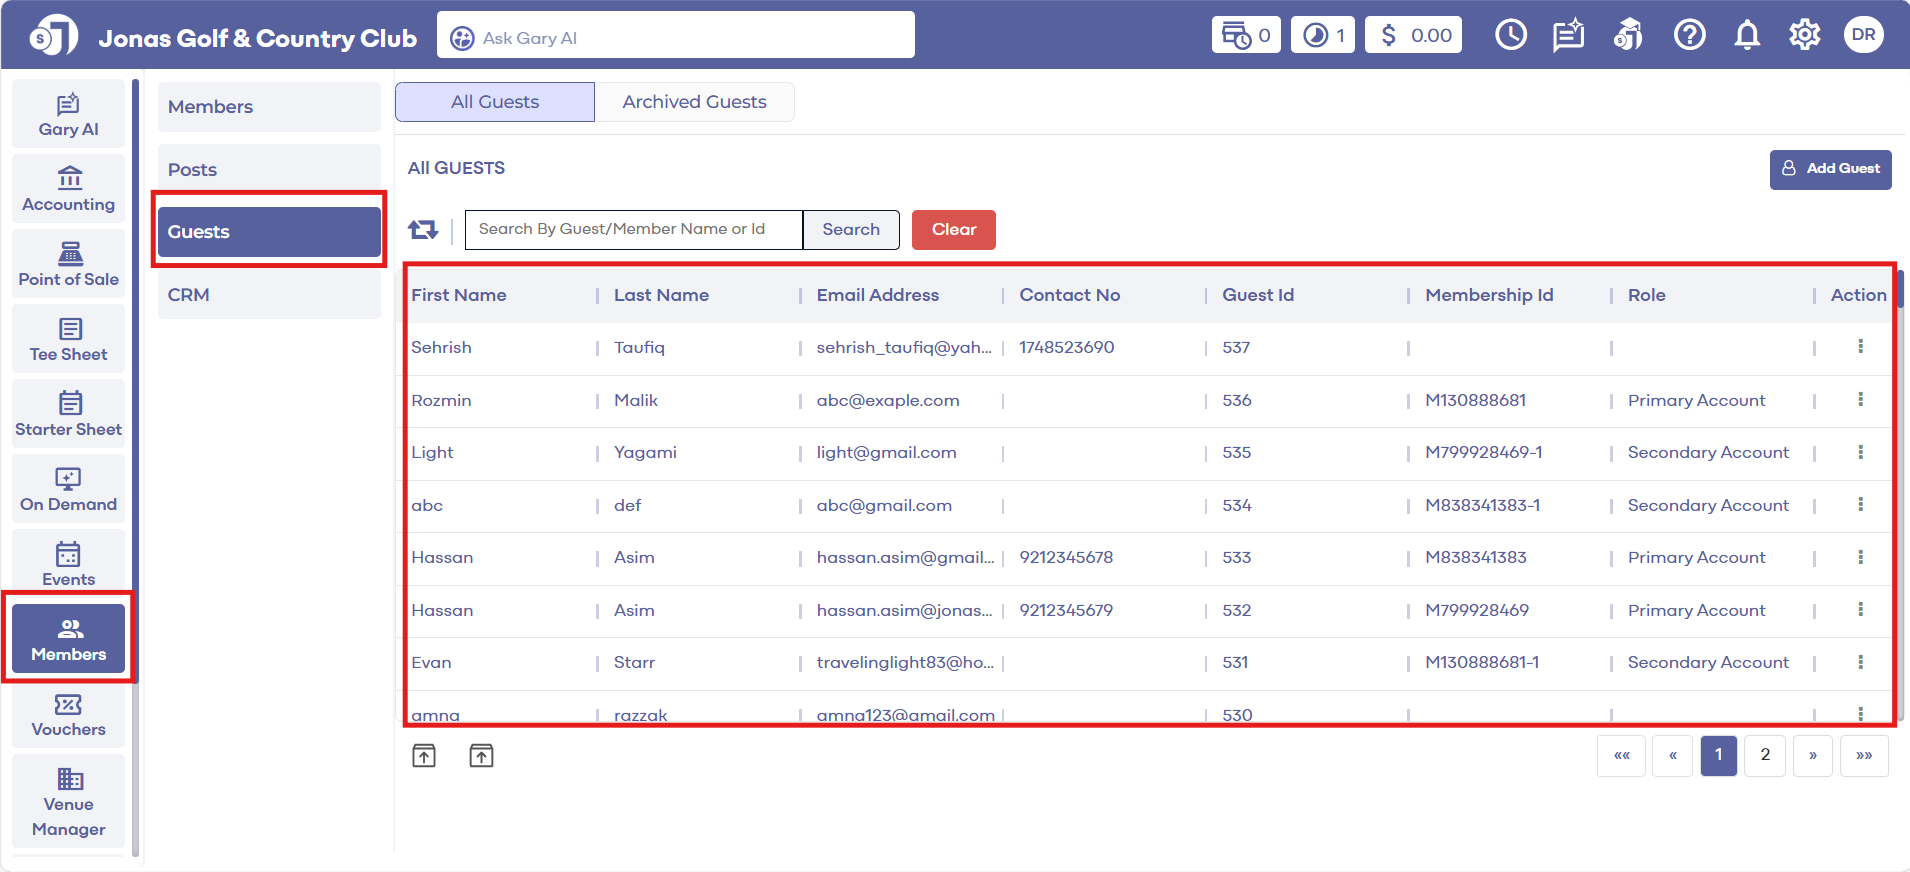Click the first export icon below table

click(x=424, y=756)
